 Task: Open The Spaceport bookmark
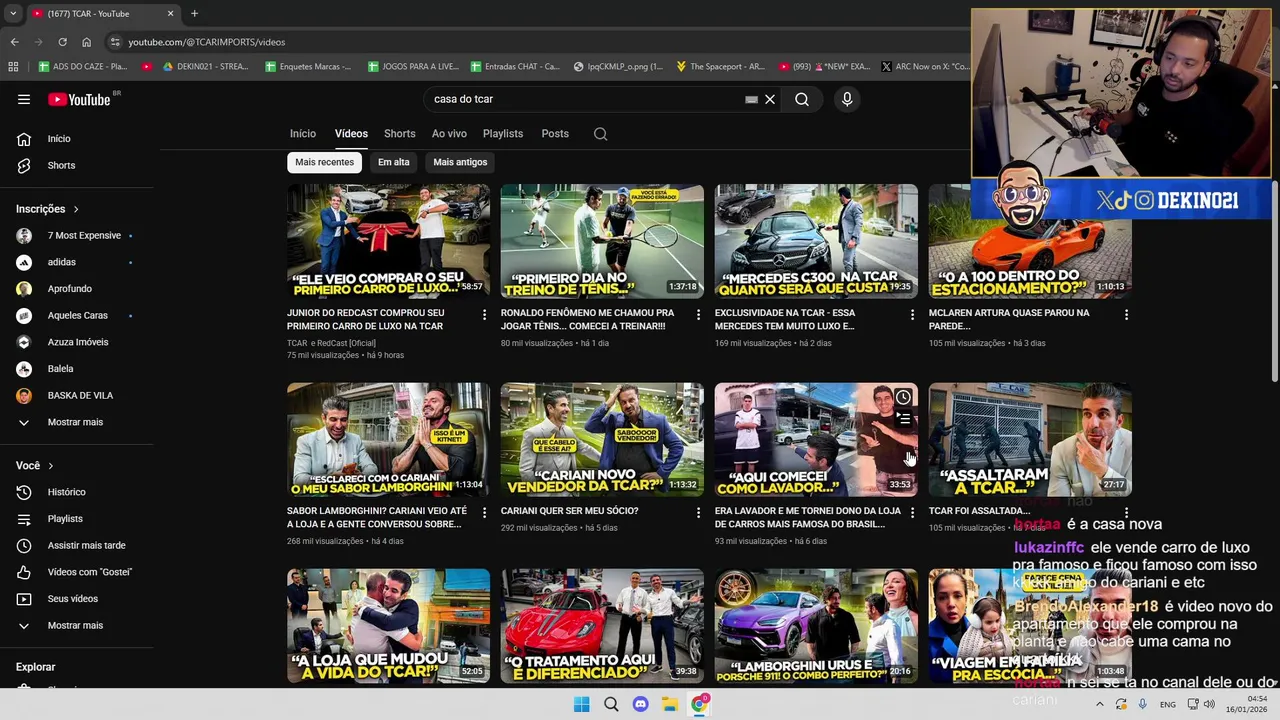point(720,67)
